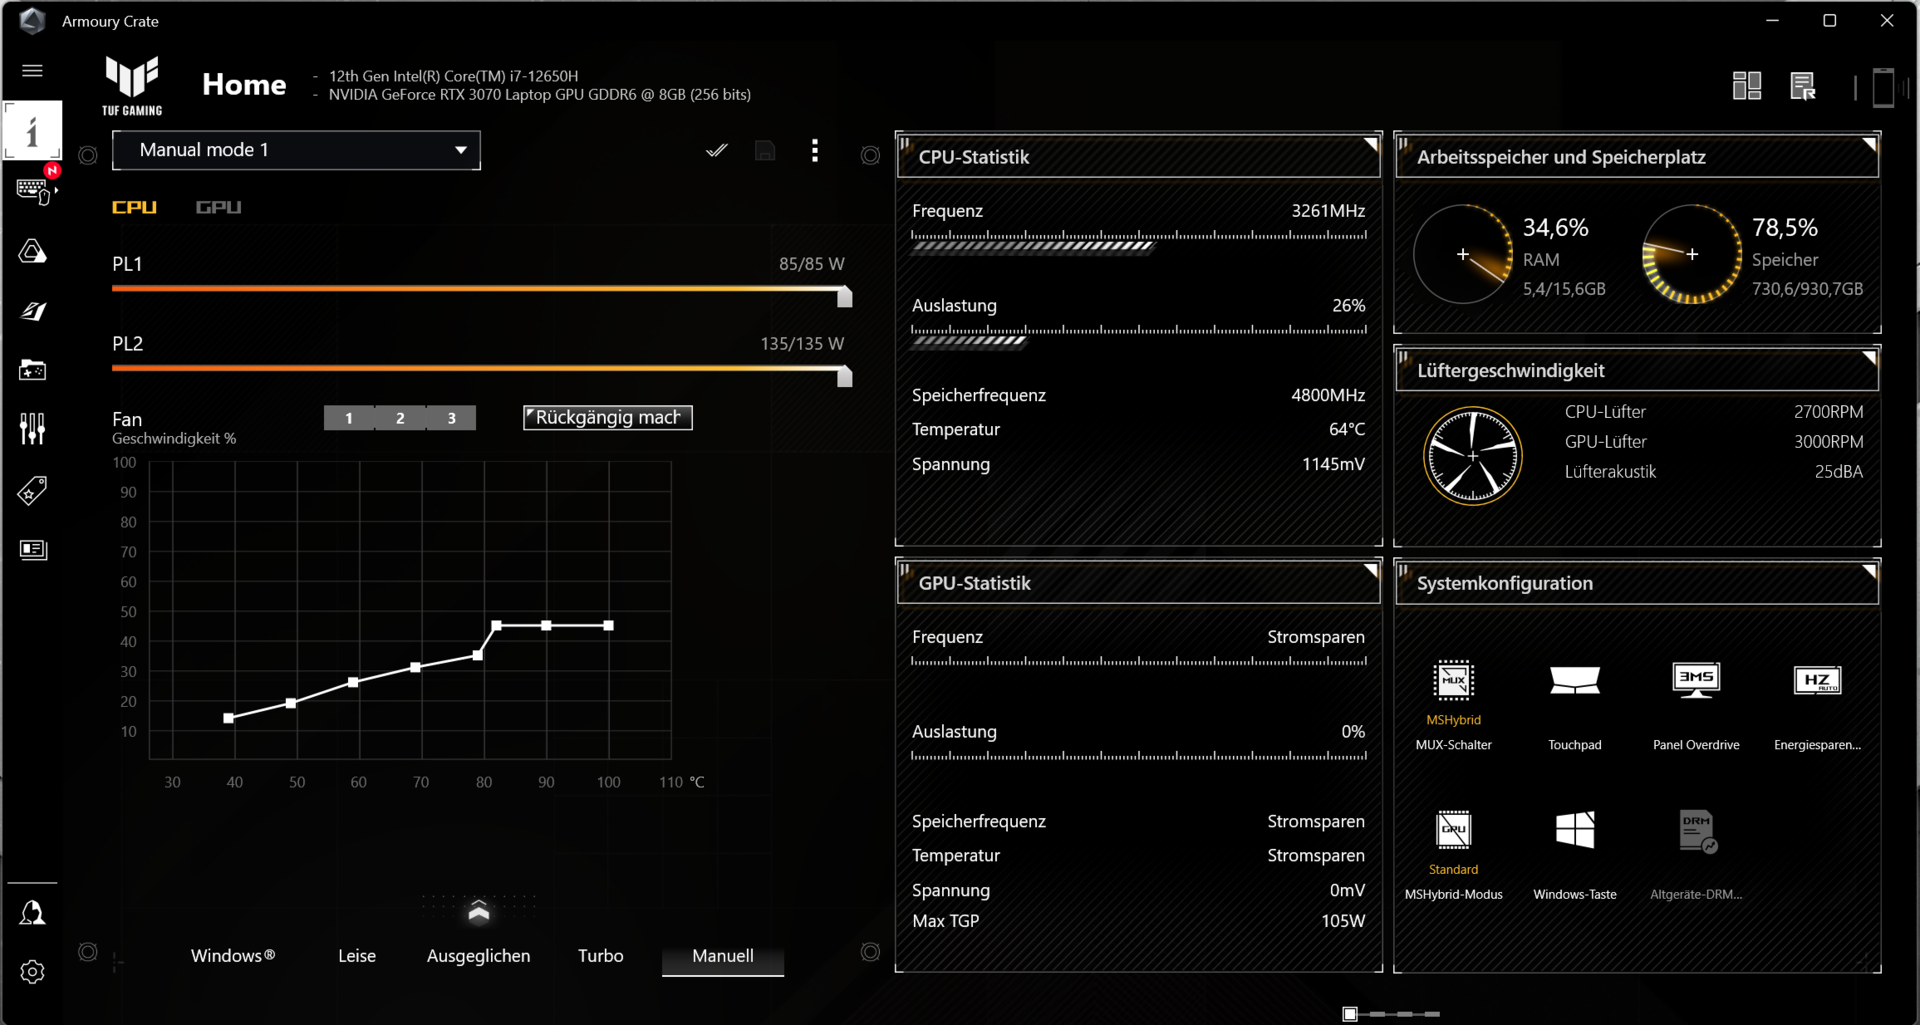
Task: Click the first page indicator at bottom
Action: point(1350,1014)
